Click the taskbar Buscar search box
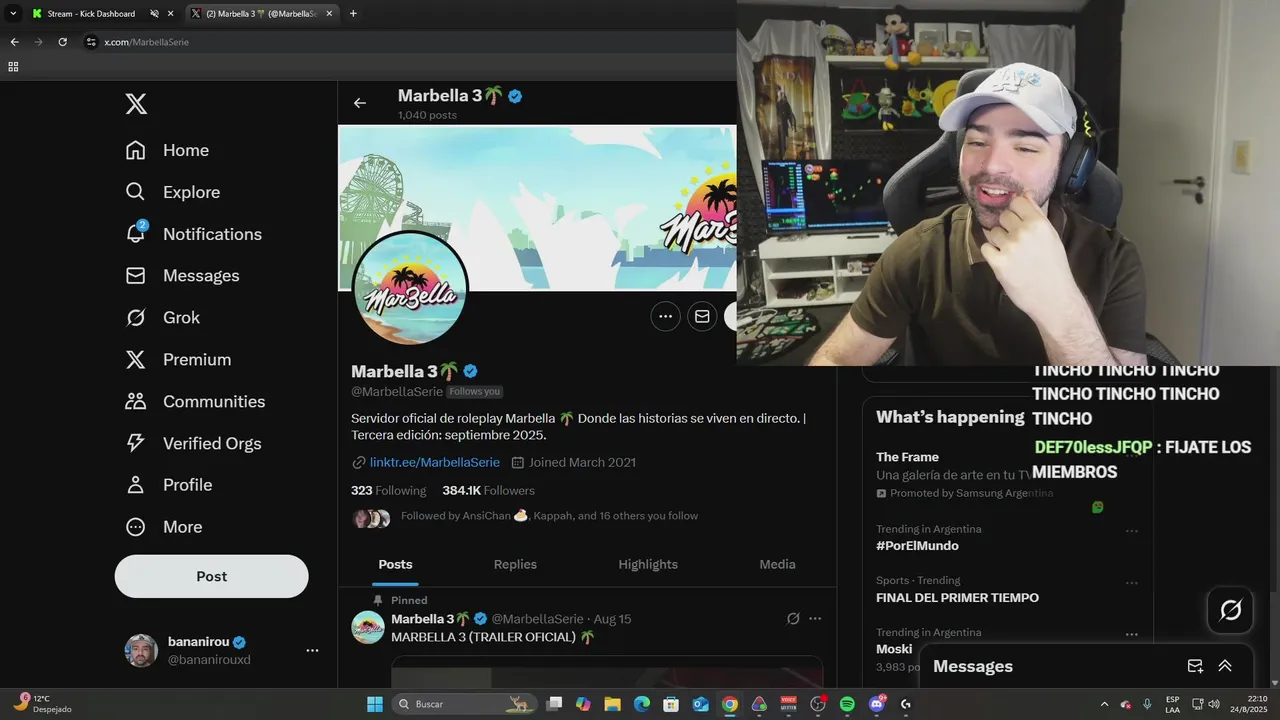Viewport: 1280px width, 720px height. point(463,704)
